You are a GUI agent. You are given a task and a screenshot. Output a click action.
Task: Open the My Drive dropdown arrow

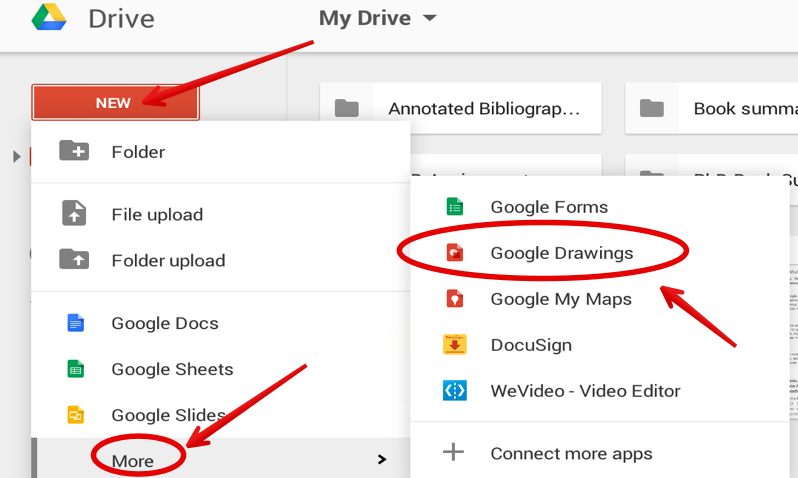pos(430,18)
